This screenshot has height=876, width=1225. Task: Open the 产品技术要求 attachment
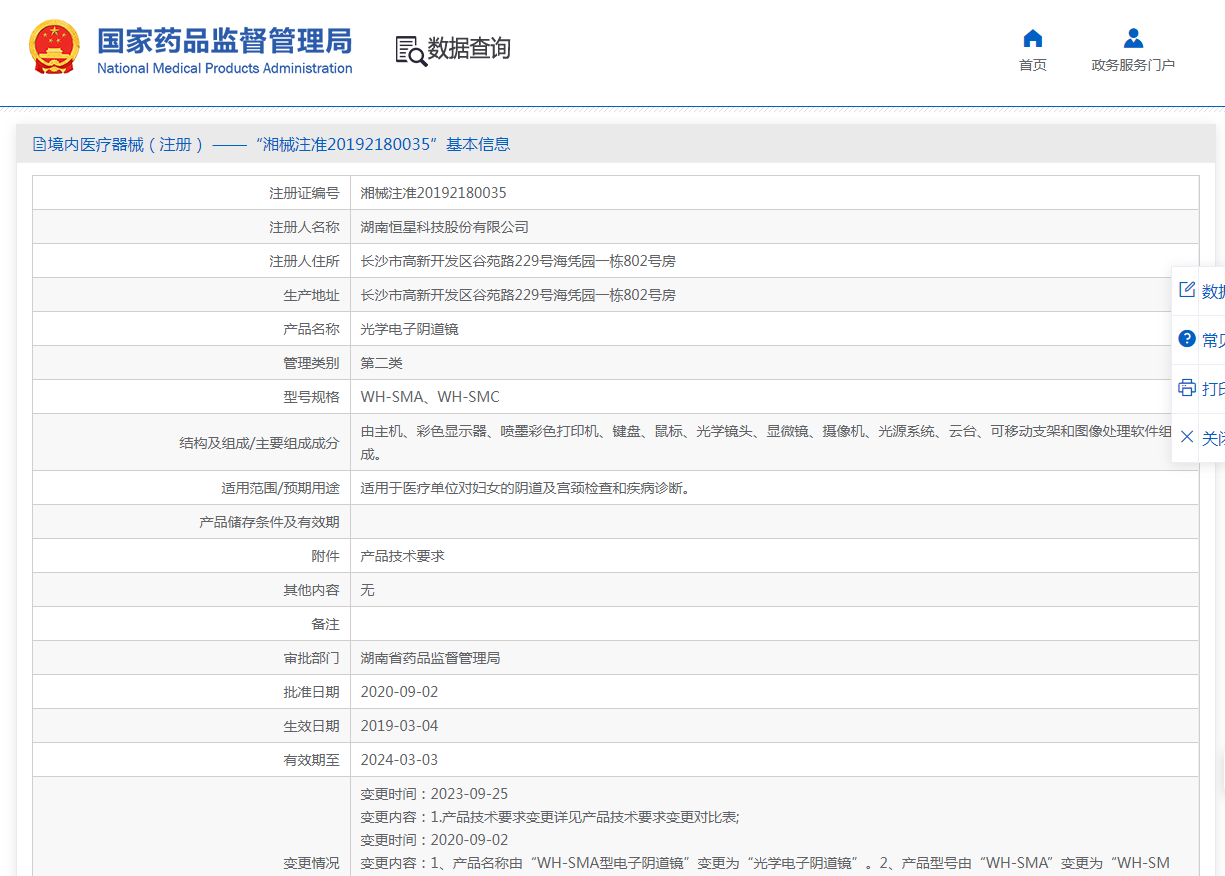pyautogui.click(x=402, y=556)
